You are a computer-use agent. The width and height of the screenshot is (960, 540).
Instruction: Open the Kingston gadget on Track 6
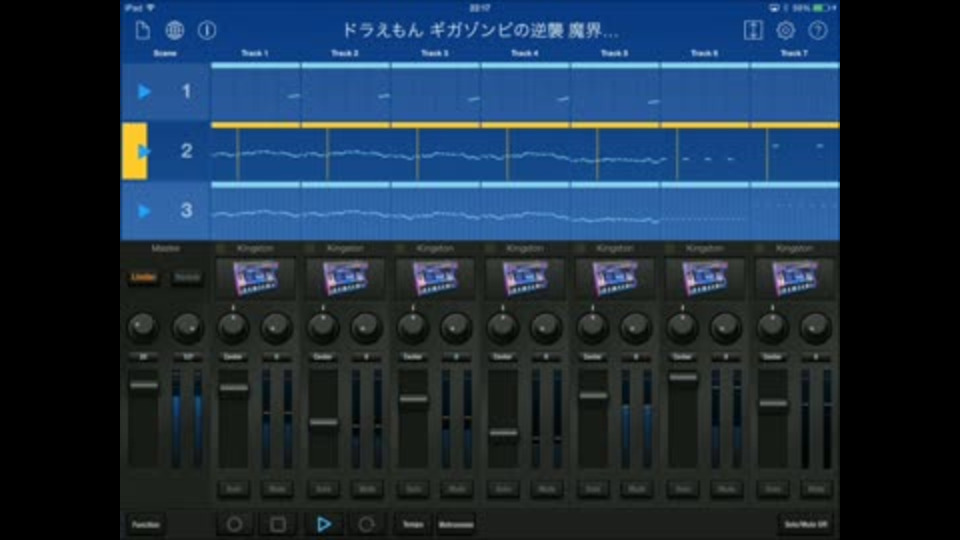tap(705, 279)
